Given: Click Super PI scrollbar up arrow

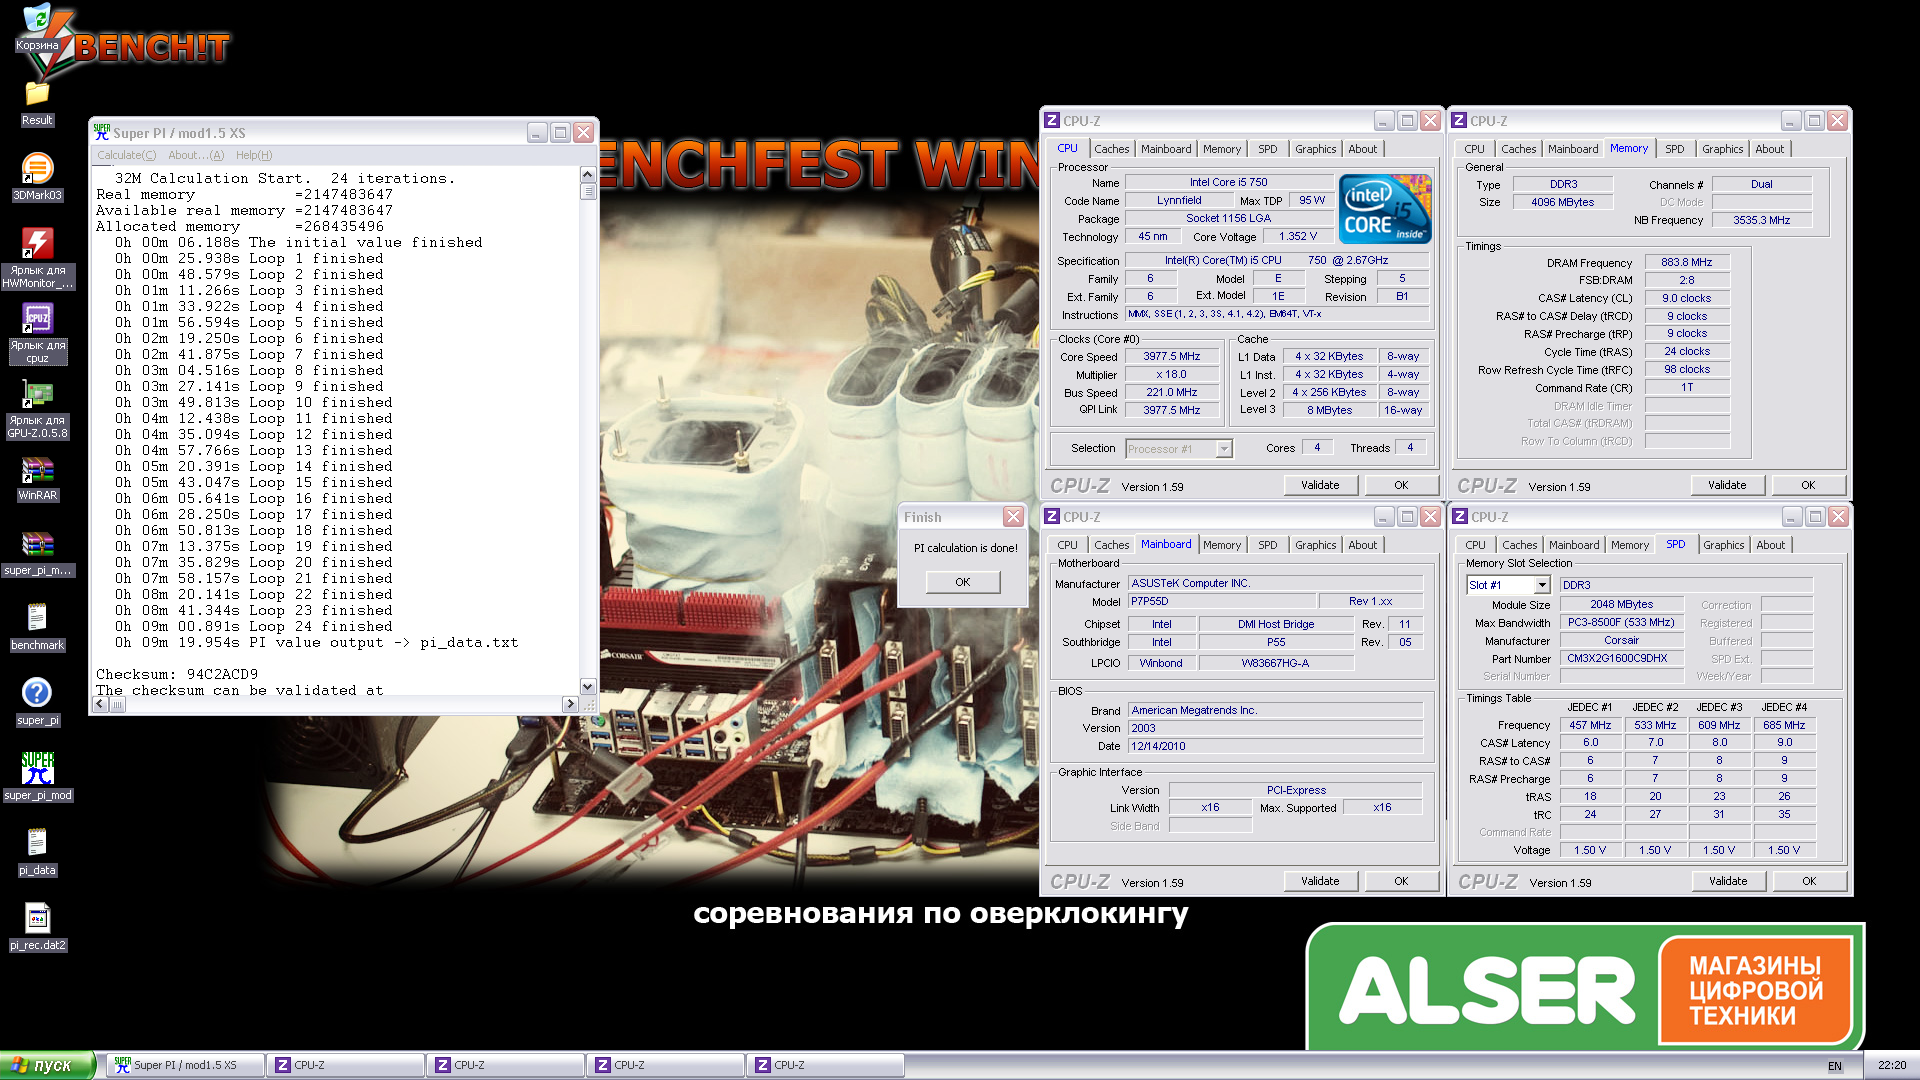Looking at the screenshot, I should [588, 175].
